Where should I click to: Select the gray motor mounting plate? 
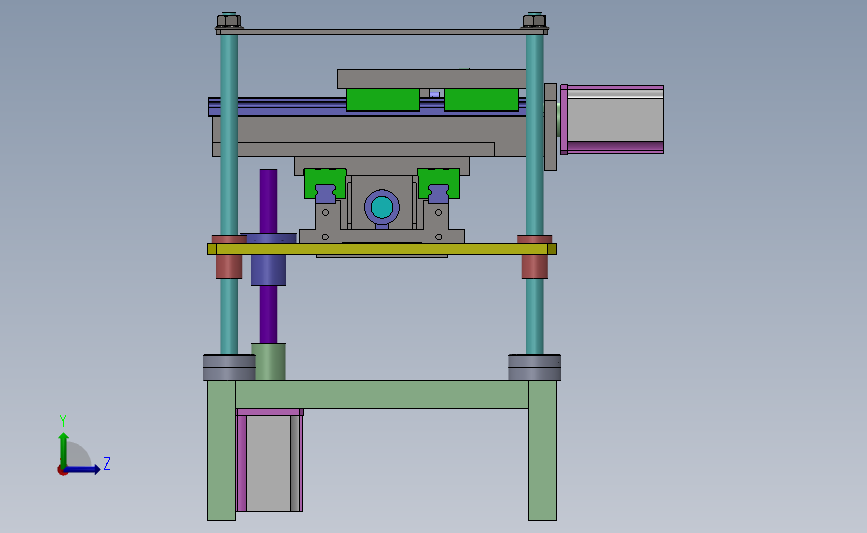(x=550, y=127)
